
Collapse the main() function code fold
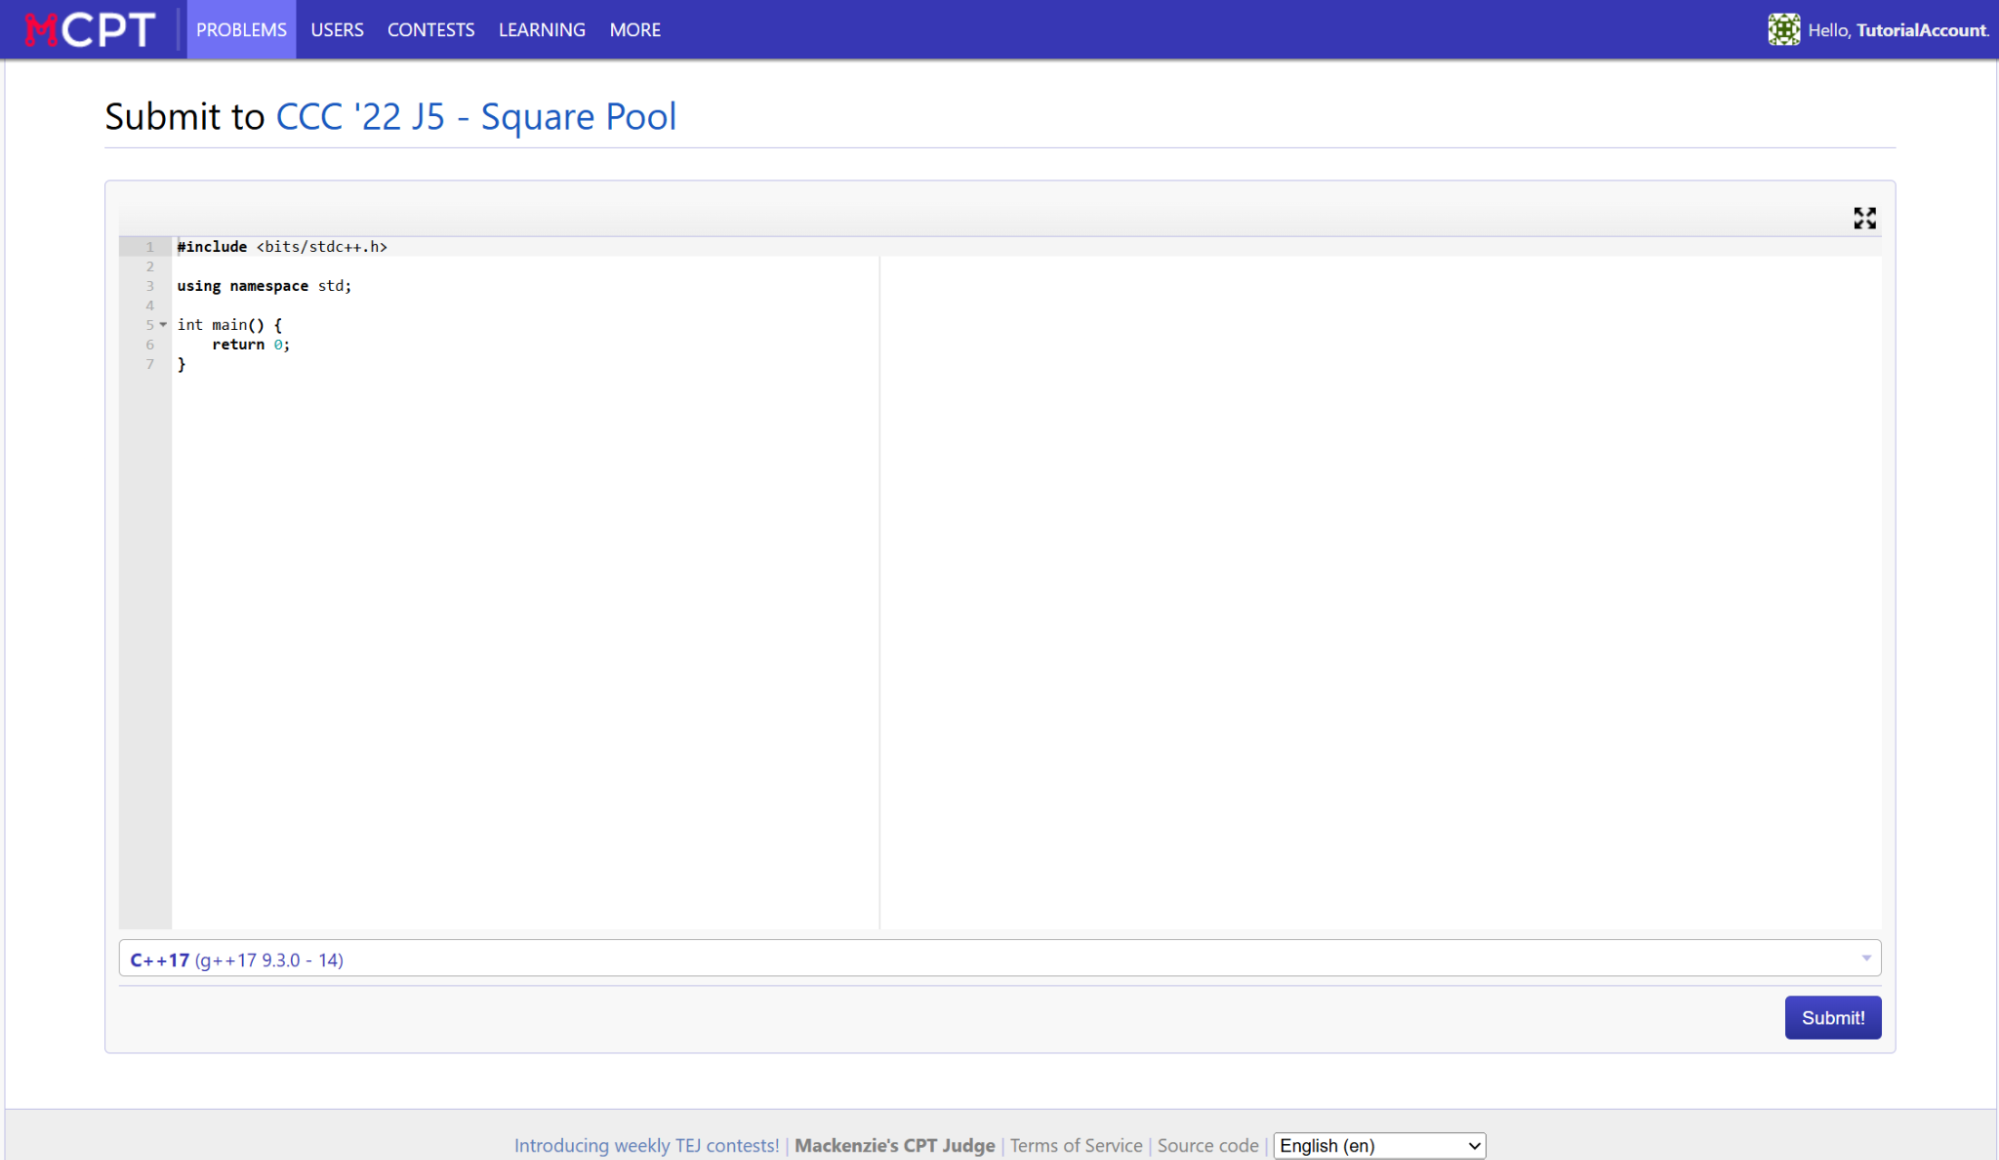(x=163, y=324)
